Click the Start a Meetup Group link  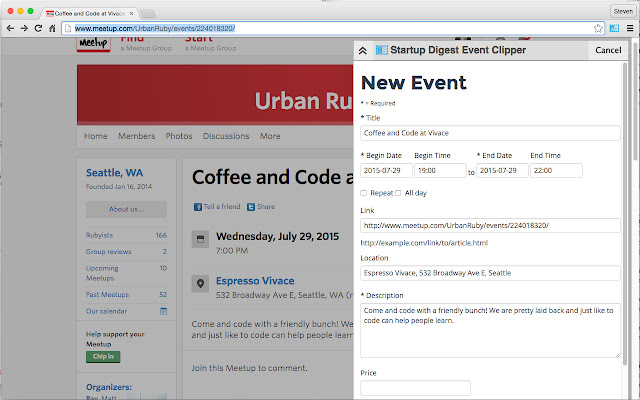tap(211, 43)
